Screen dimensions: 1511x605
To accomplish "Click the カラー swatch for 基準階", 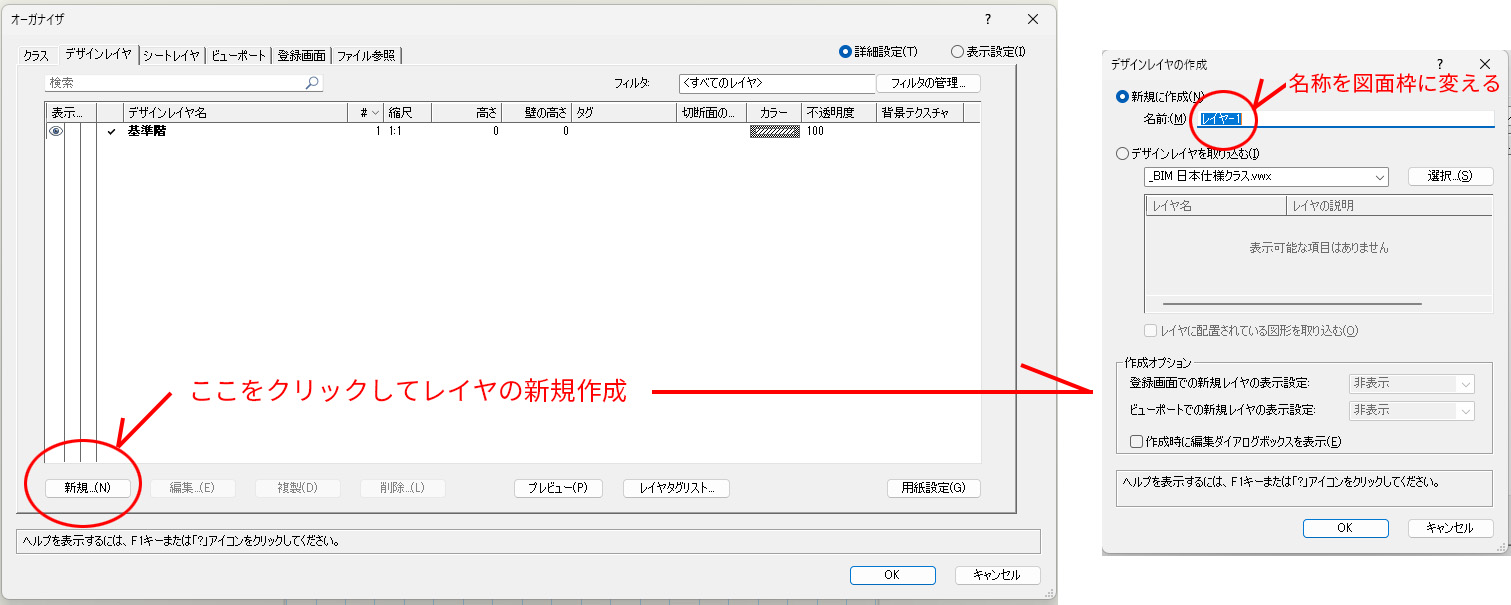I will [x=774, y=131].
